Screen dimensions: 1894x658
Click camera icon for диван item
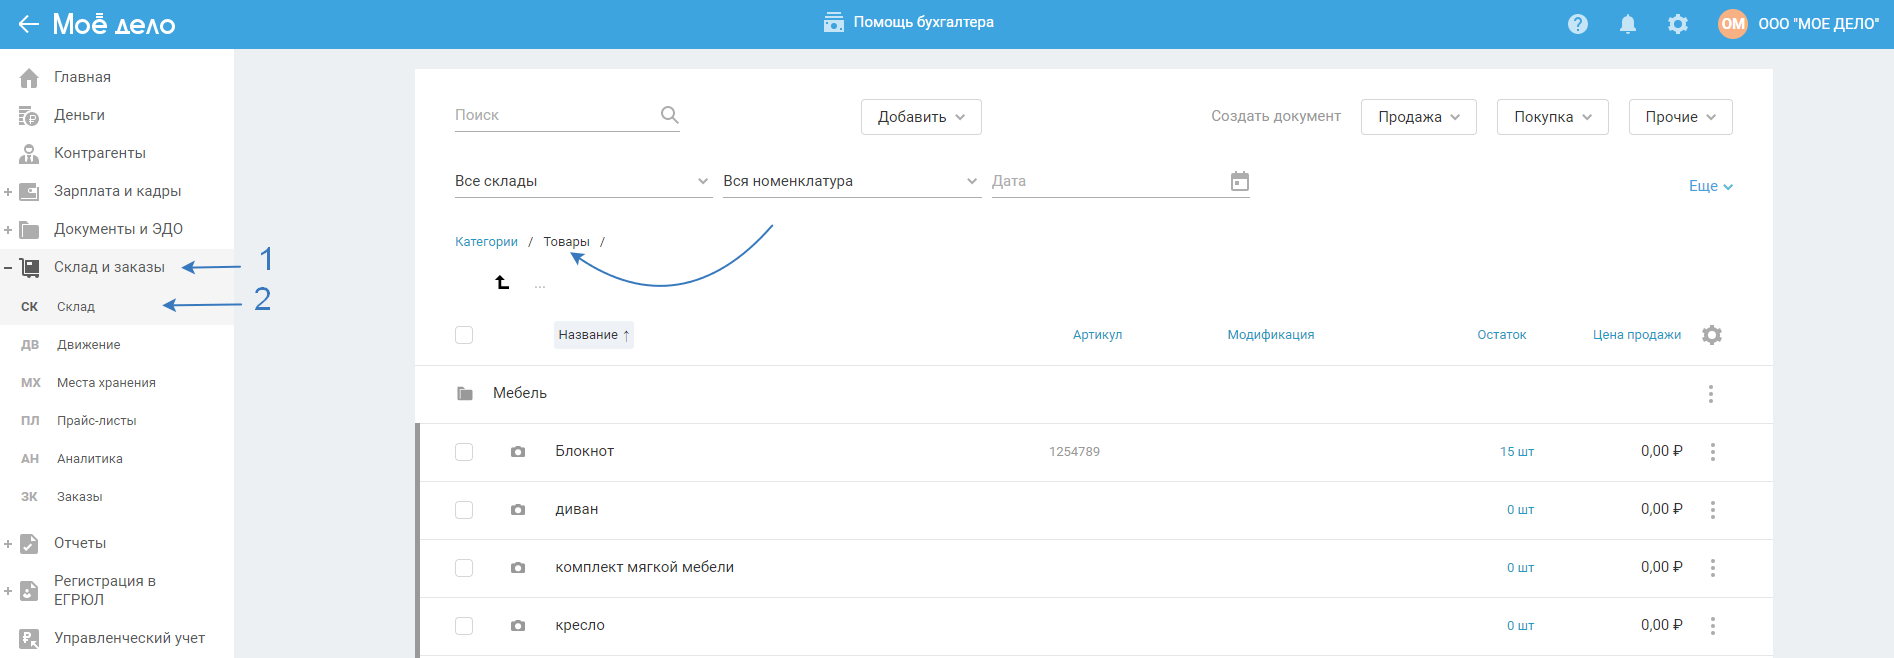(x=517, y=510)
